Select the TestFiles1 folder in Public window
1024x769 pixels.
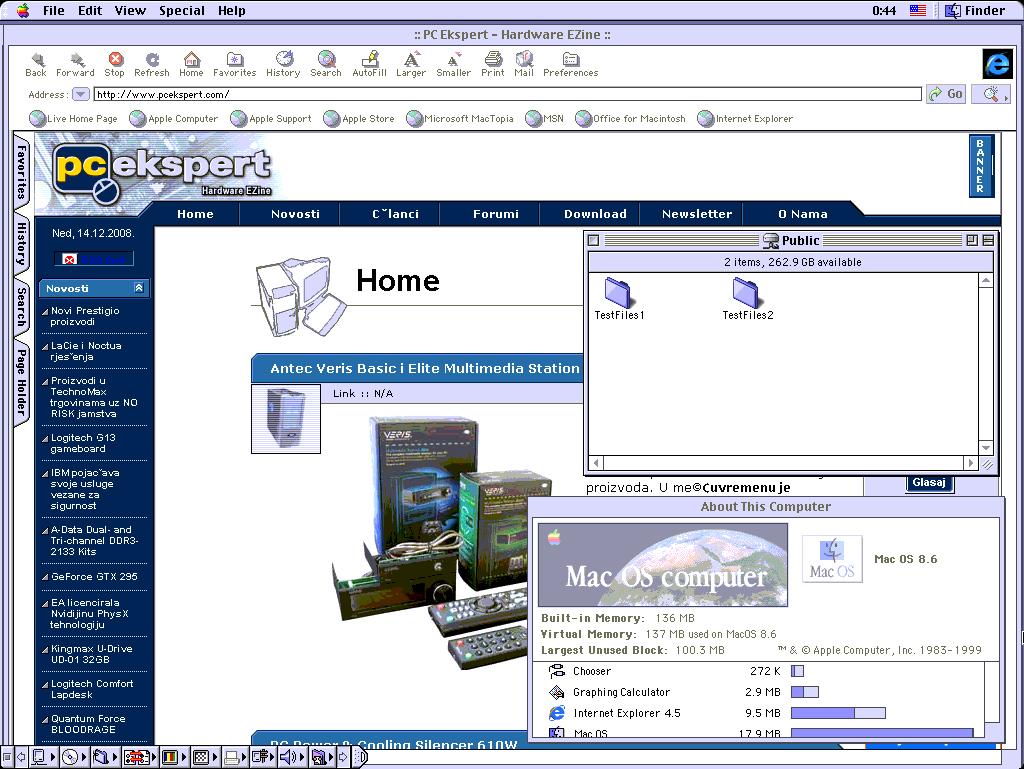[x=618, y=299]
